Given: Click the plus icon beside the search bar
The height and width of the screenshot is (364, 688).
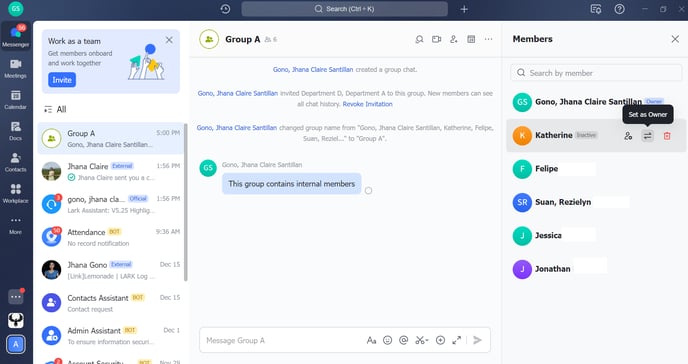Looking at the screenshot, I should click(464, 9).
